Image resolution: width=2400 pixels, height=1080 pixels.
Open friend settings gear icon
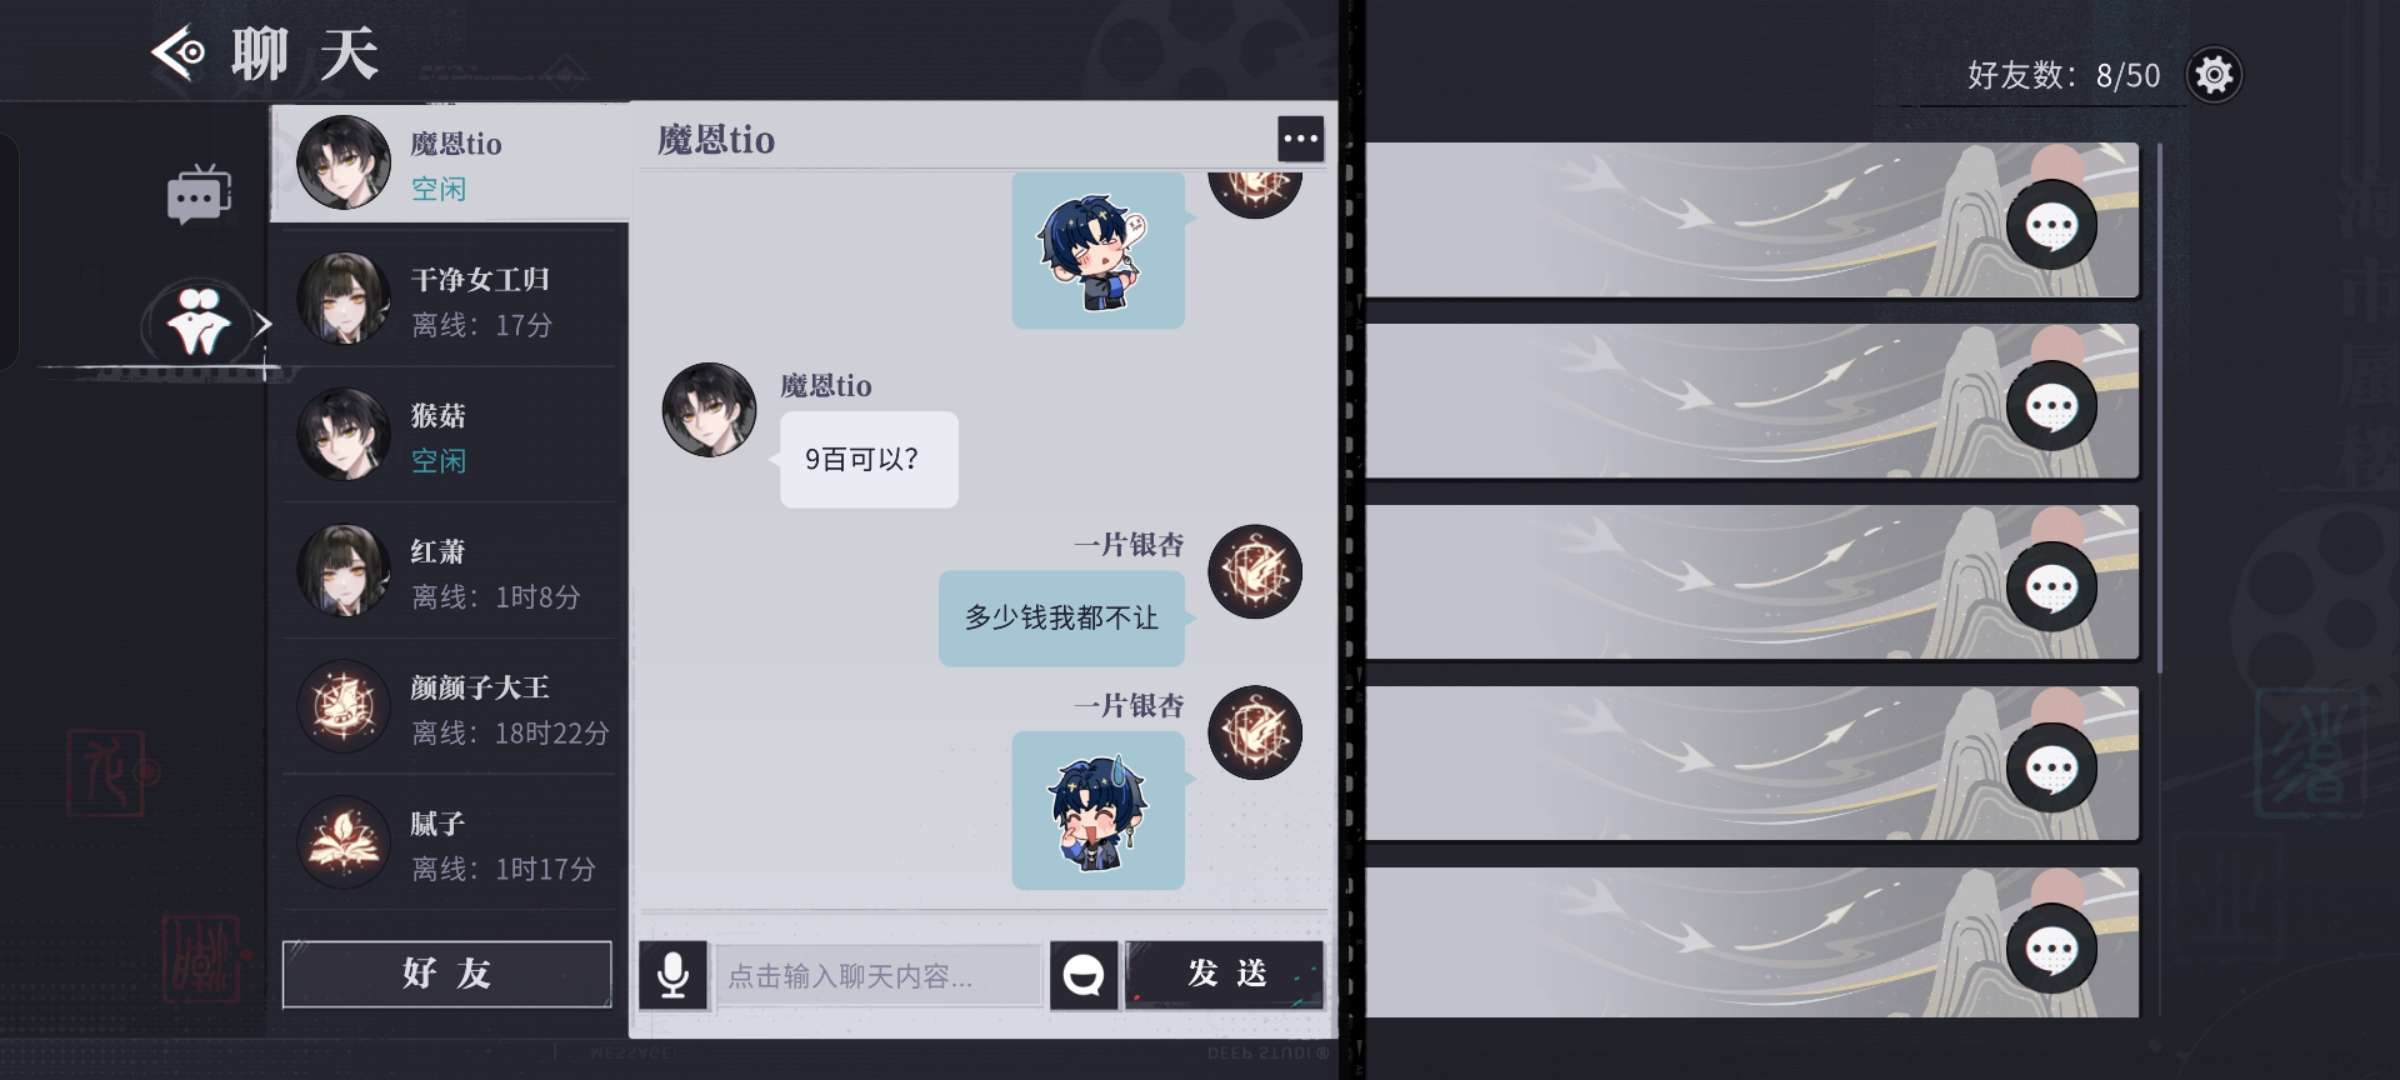[x=2213, y=75]
